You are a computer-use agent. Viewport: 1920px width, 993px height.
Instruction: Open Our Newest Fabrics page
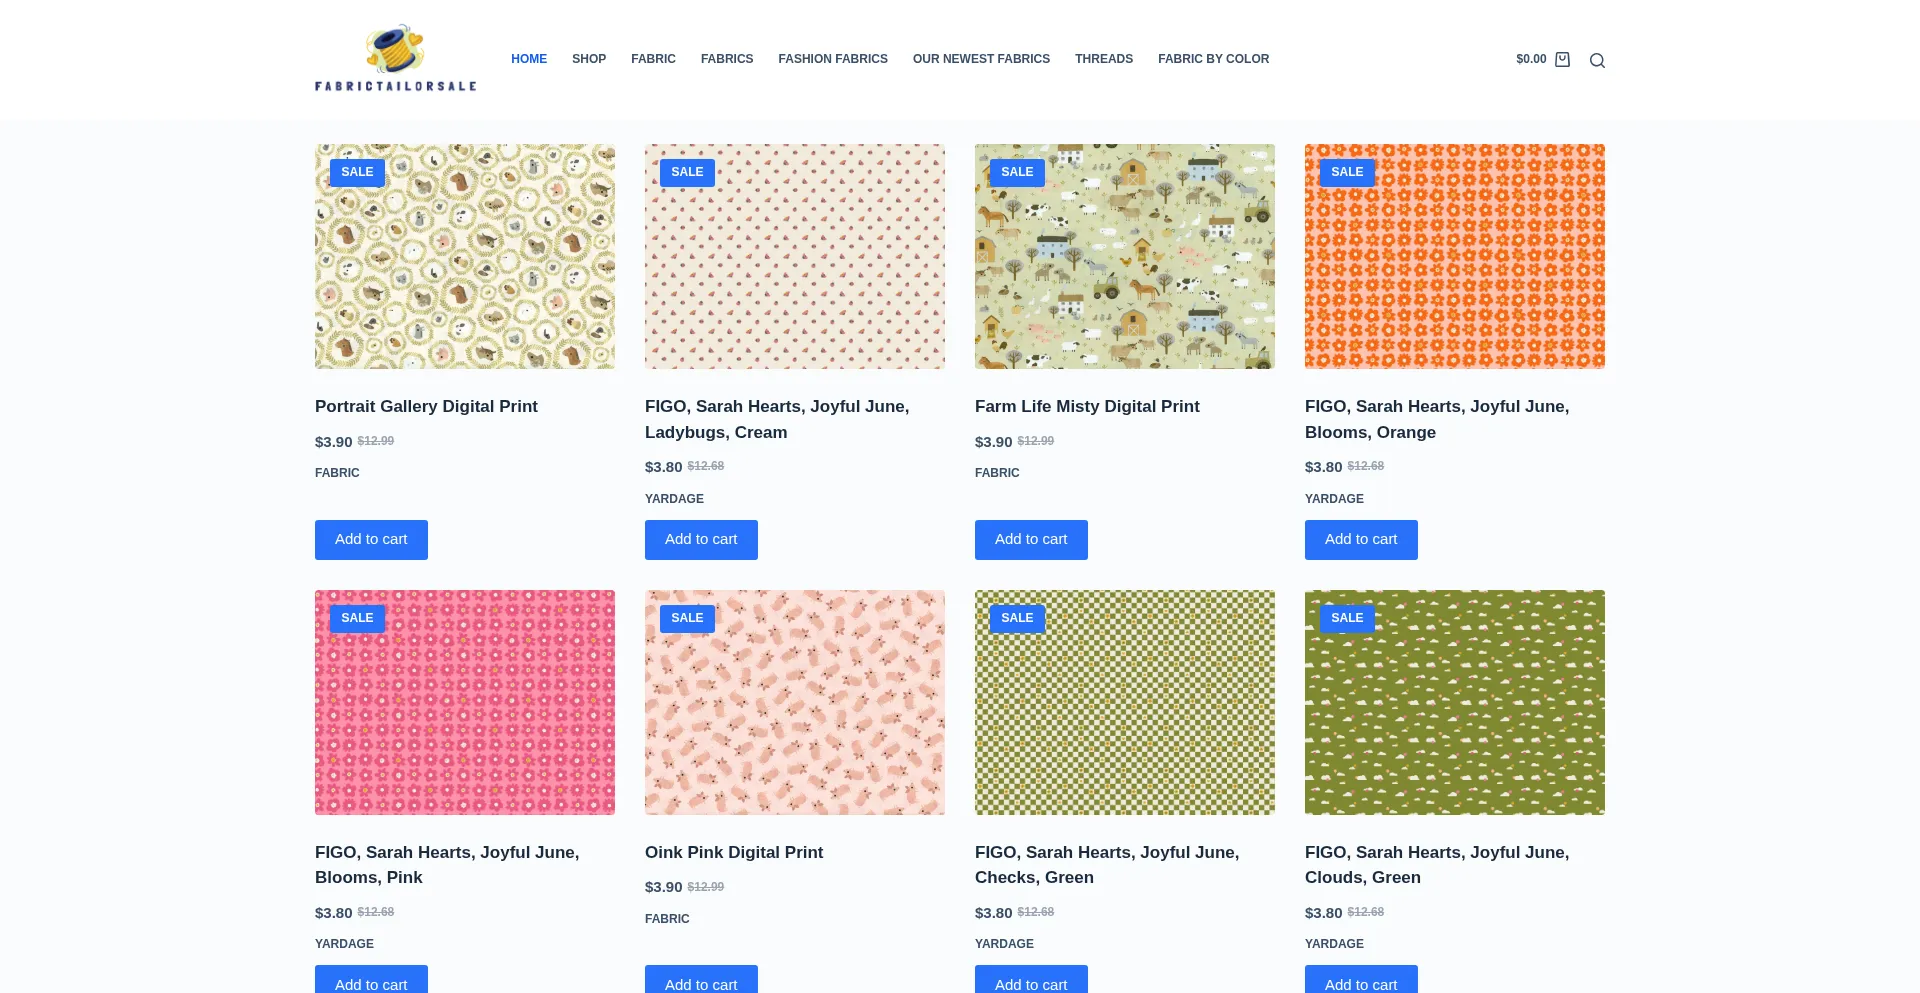coord(980,59)
